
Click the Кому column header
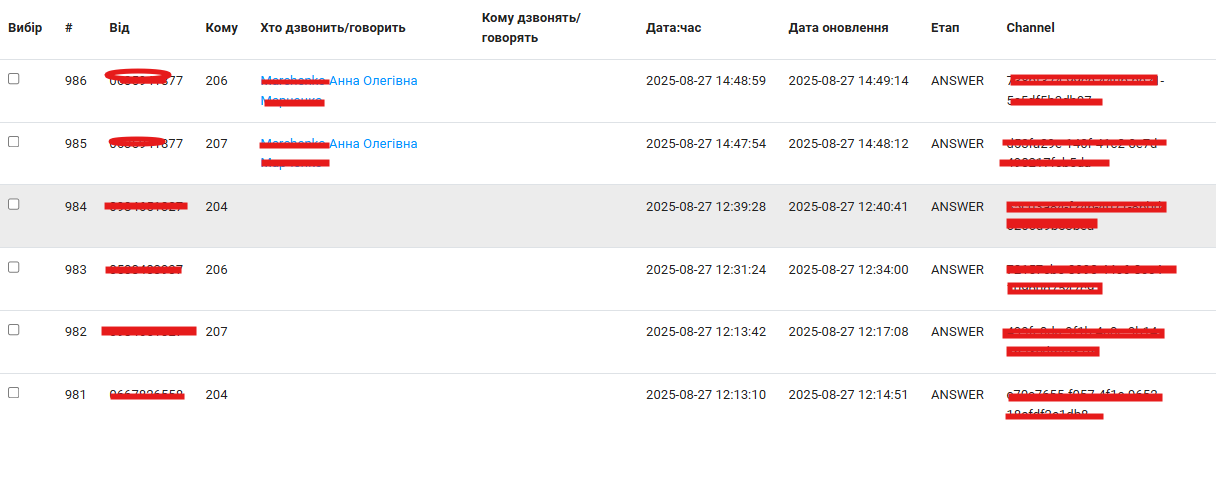tap(222, 28)
